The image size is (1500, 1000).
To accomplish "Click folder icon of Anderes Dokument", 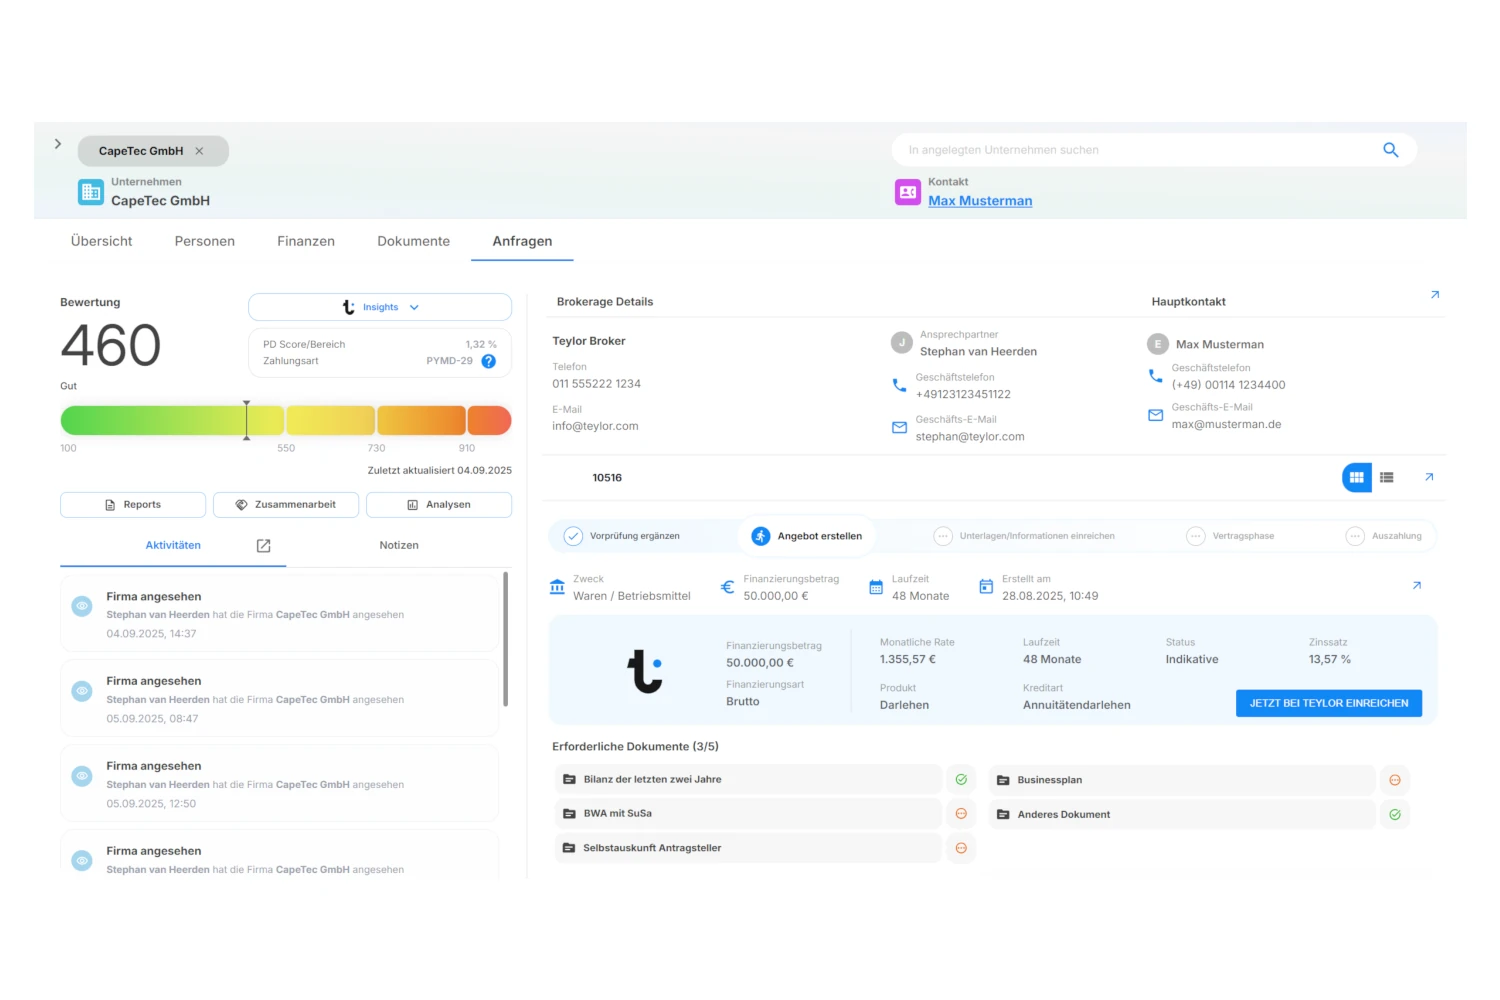I will click(1003, 815).
